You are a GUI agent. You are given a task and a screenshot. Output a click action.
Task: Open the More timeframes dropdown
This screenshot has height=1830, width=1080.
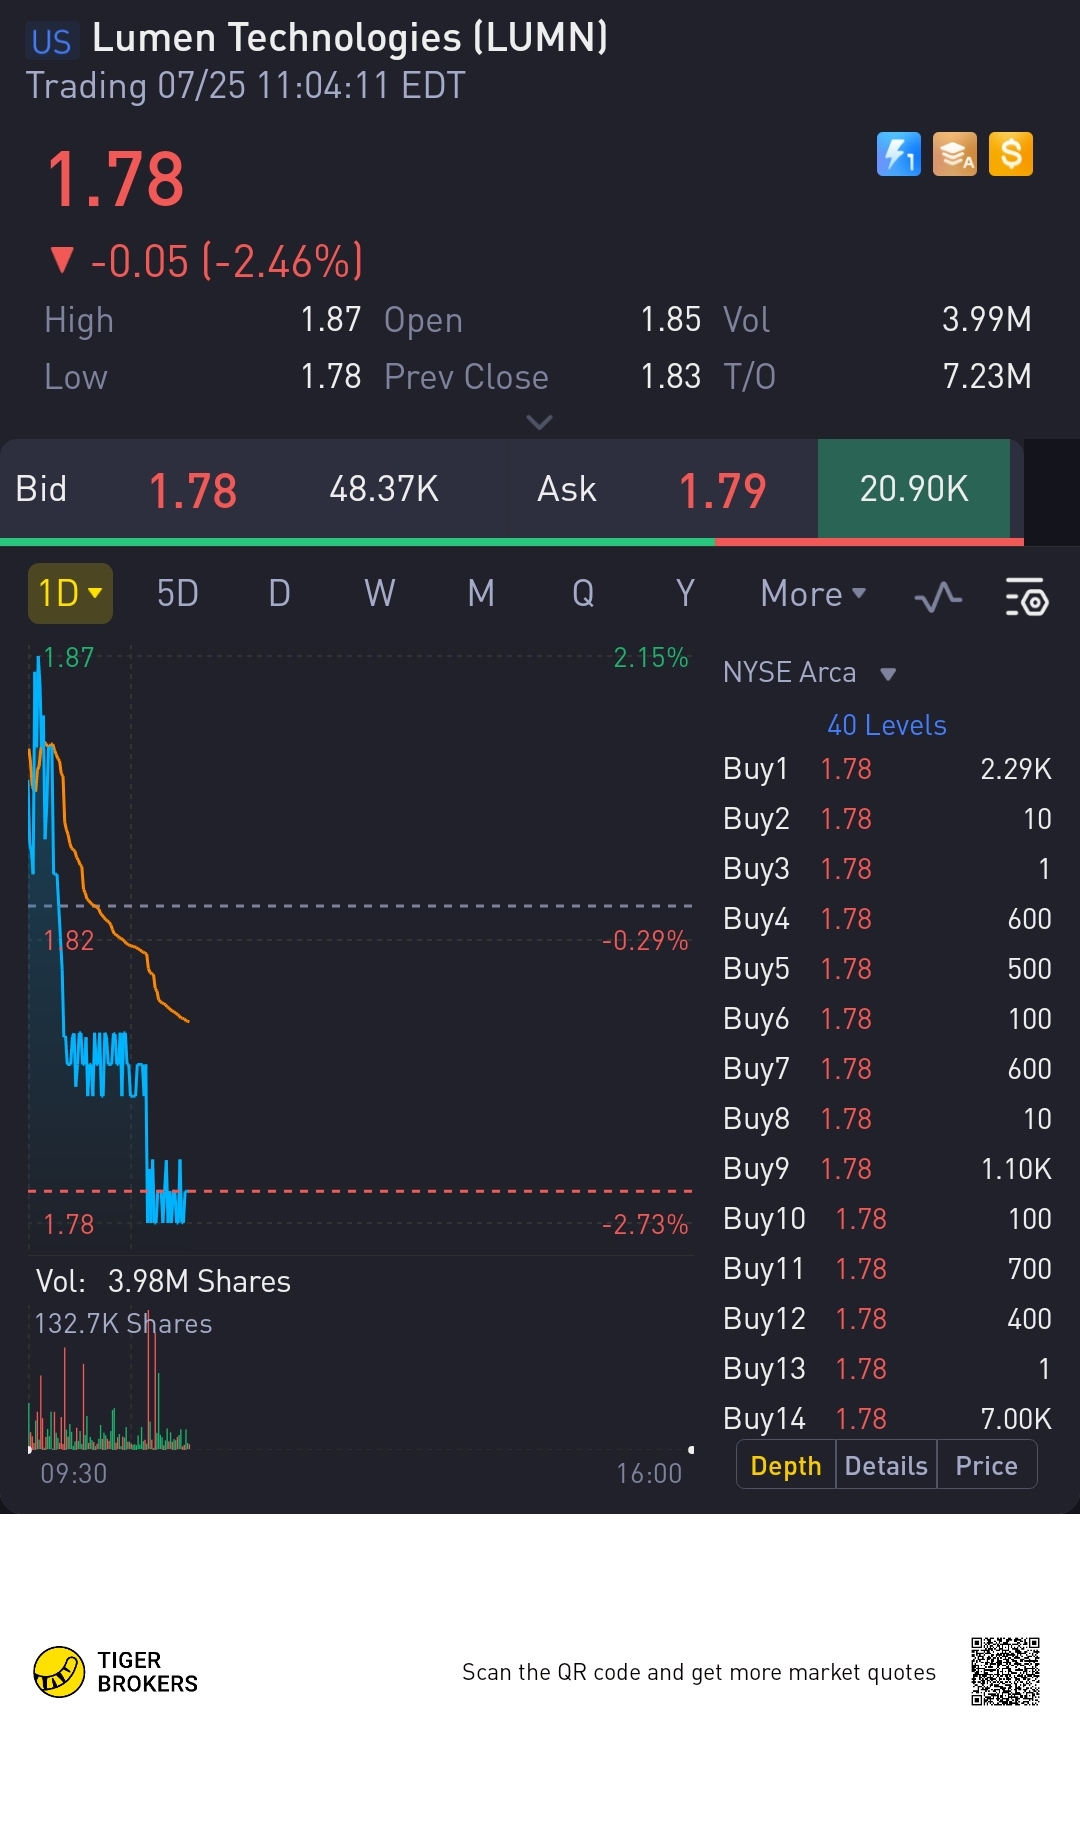[812, 594]
